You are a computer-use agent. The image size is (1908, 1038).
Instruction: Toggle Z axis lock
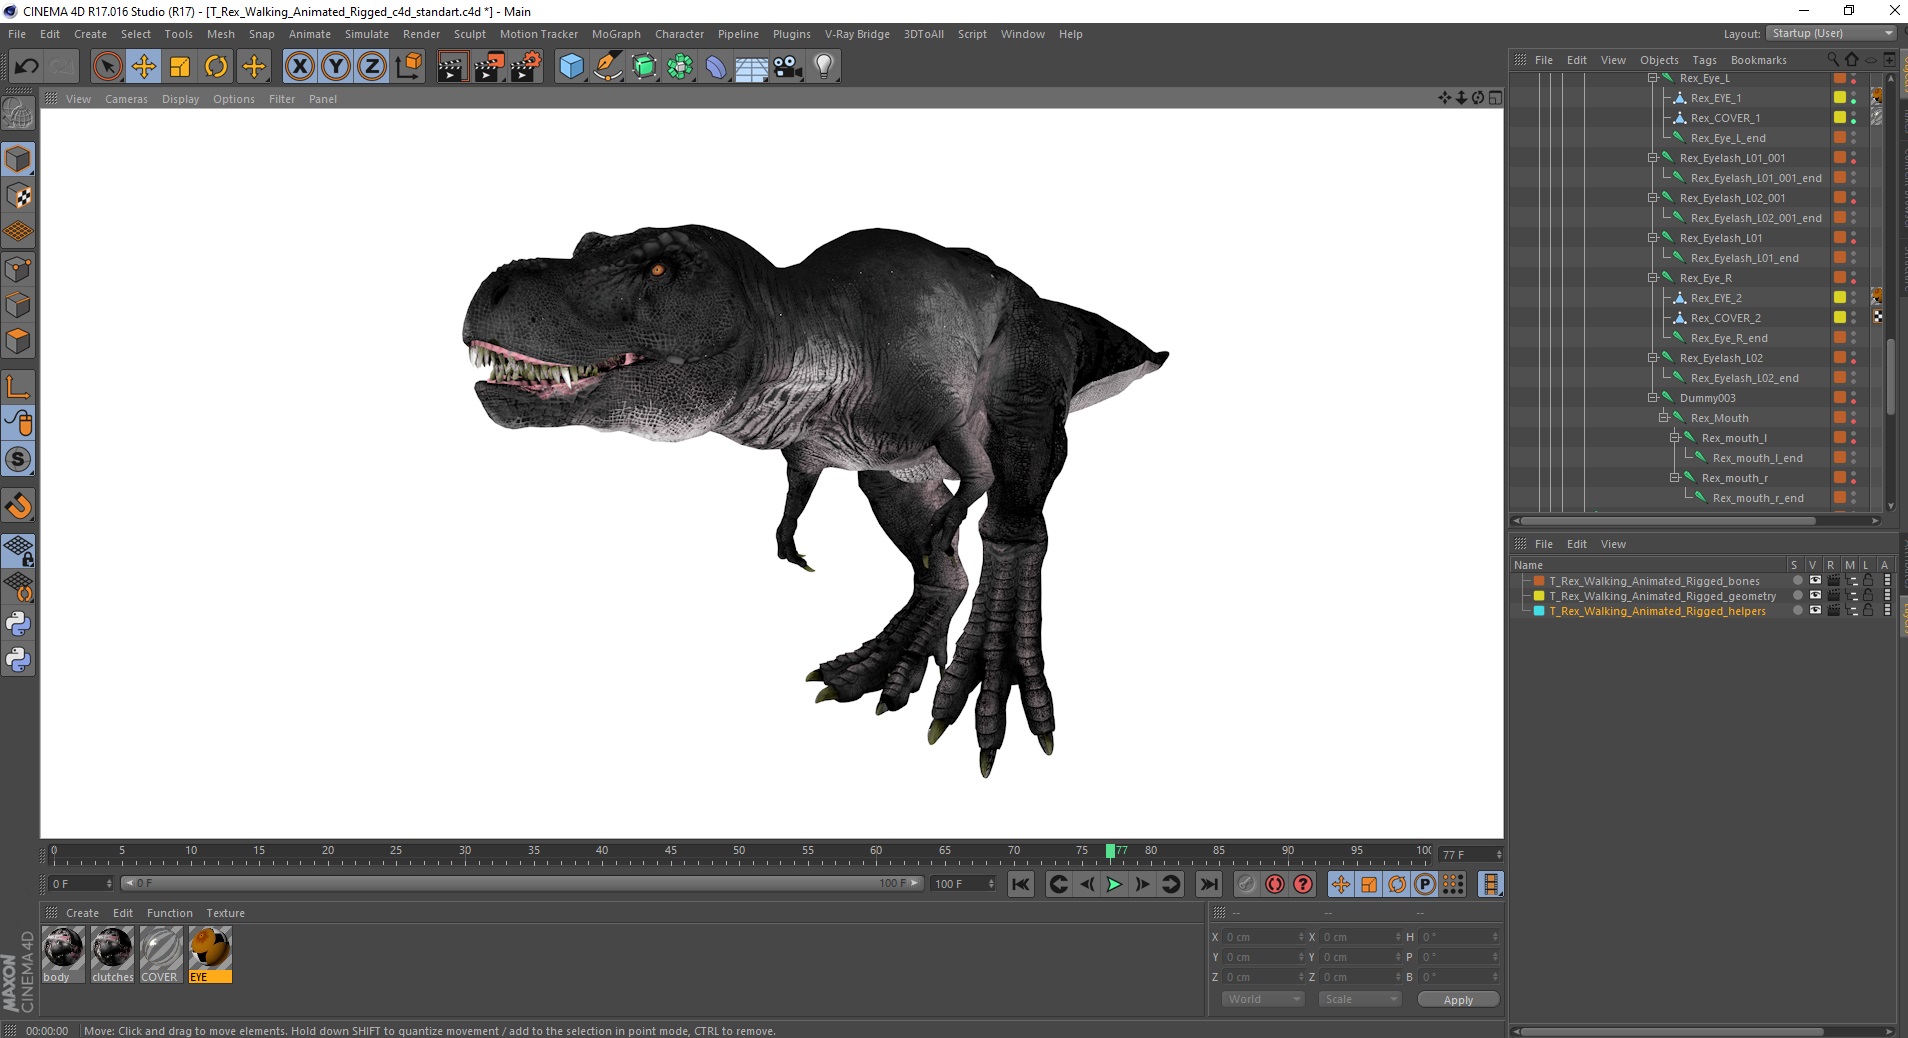[x=372, y=67]
